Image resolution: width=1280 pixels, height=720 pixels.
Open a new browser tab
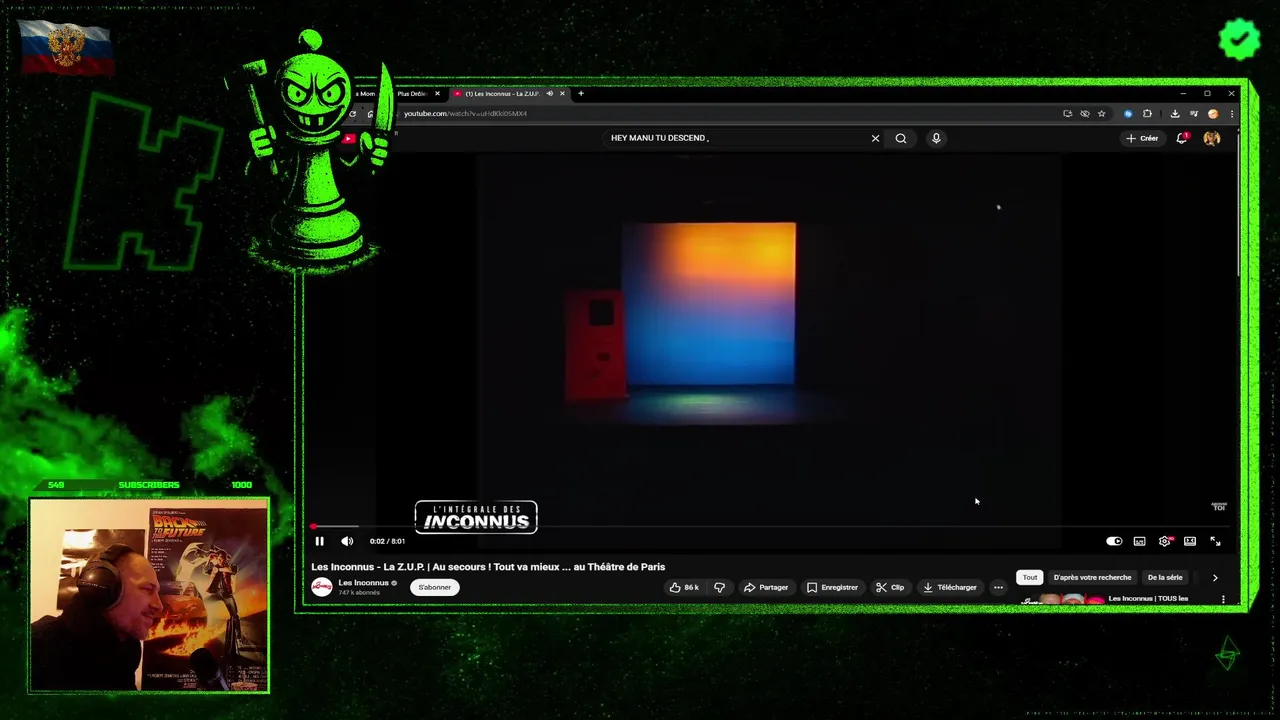click(581, 93)
